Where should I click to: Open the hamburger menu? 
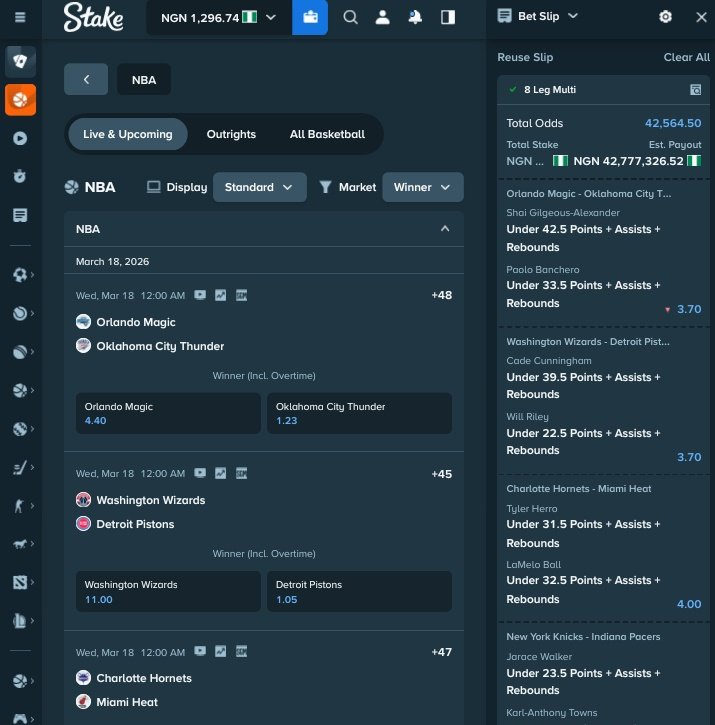point(20,18)
